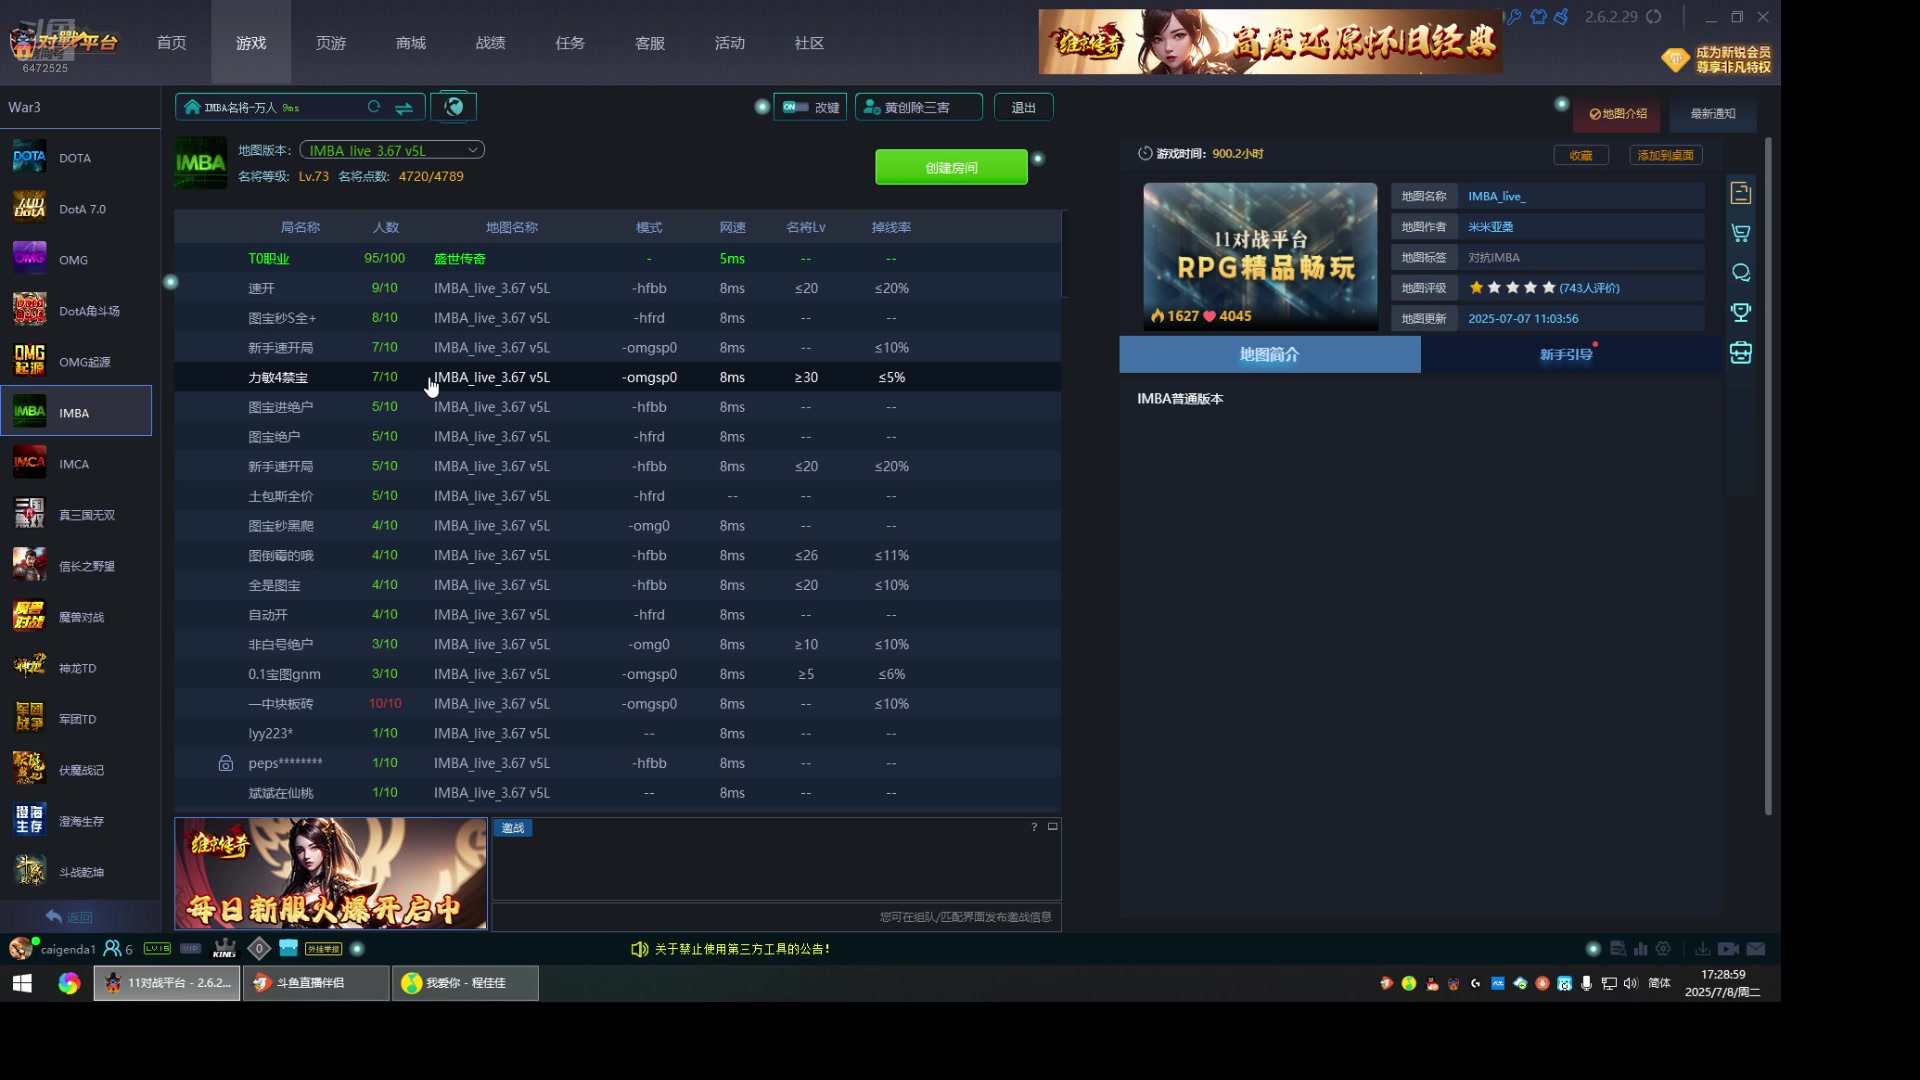This screenshot has width=1920, height=1080.
Task: Switch to 斗鱼直播伴侣 taskbar window
Action: (316, 983)
